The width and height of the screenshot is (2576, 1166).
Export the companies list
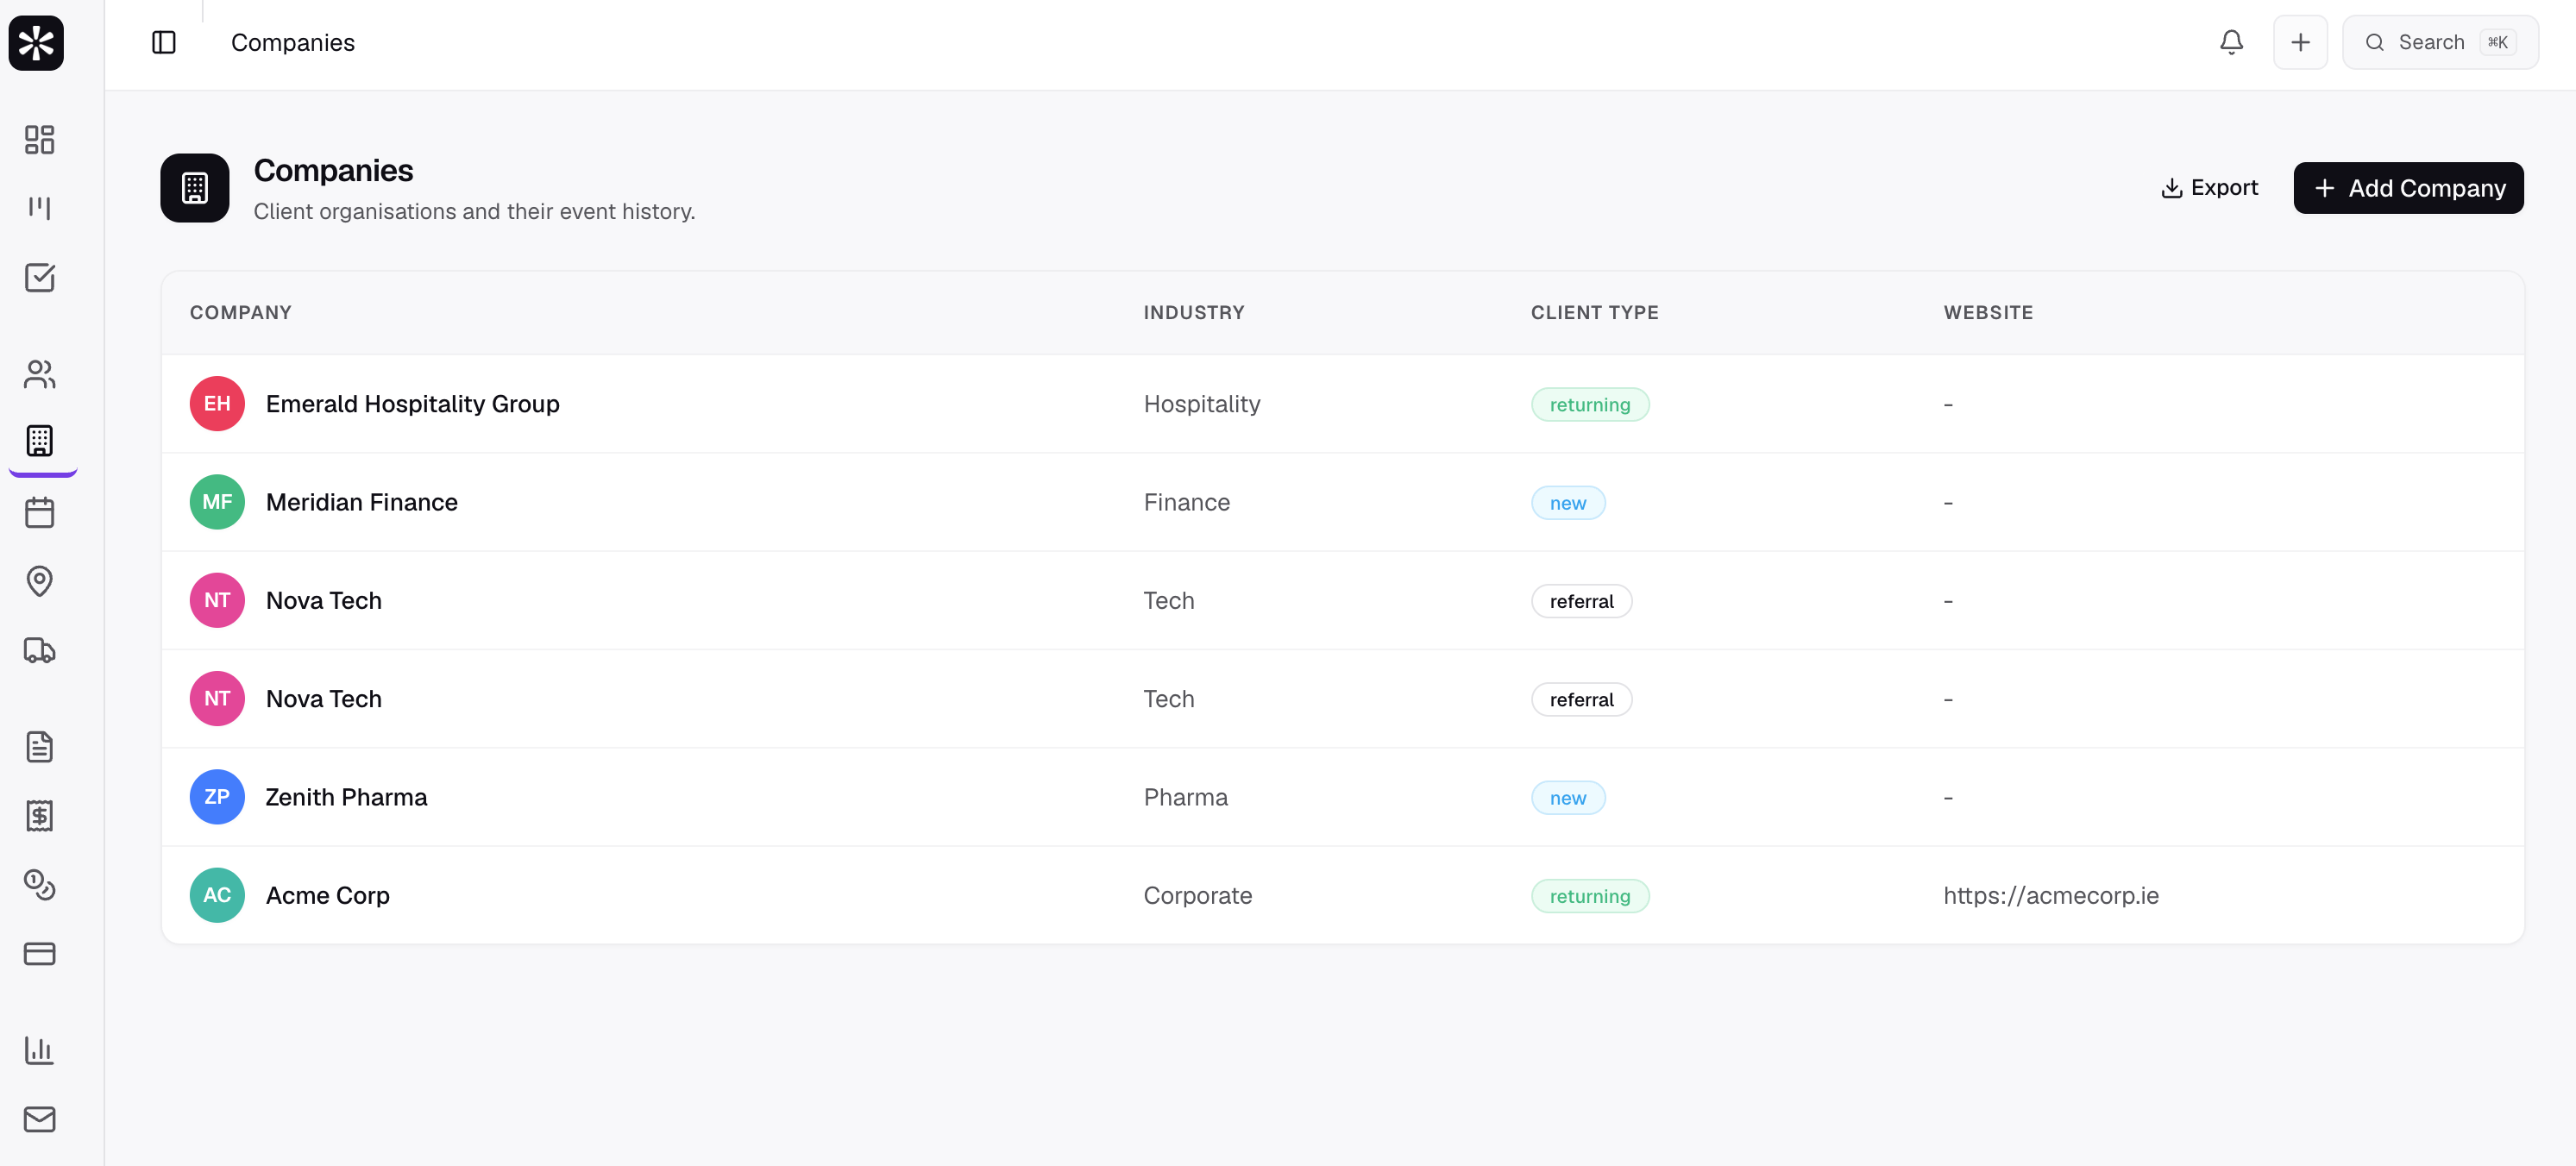tap(2210, 187)
